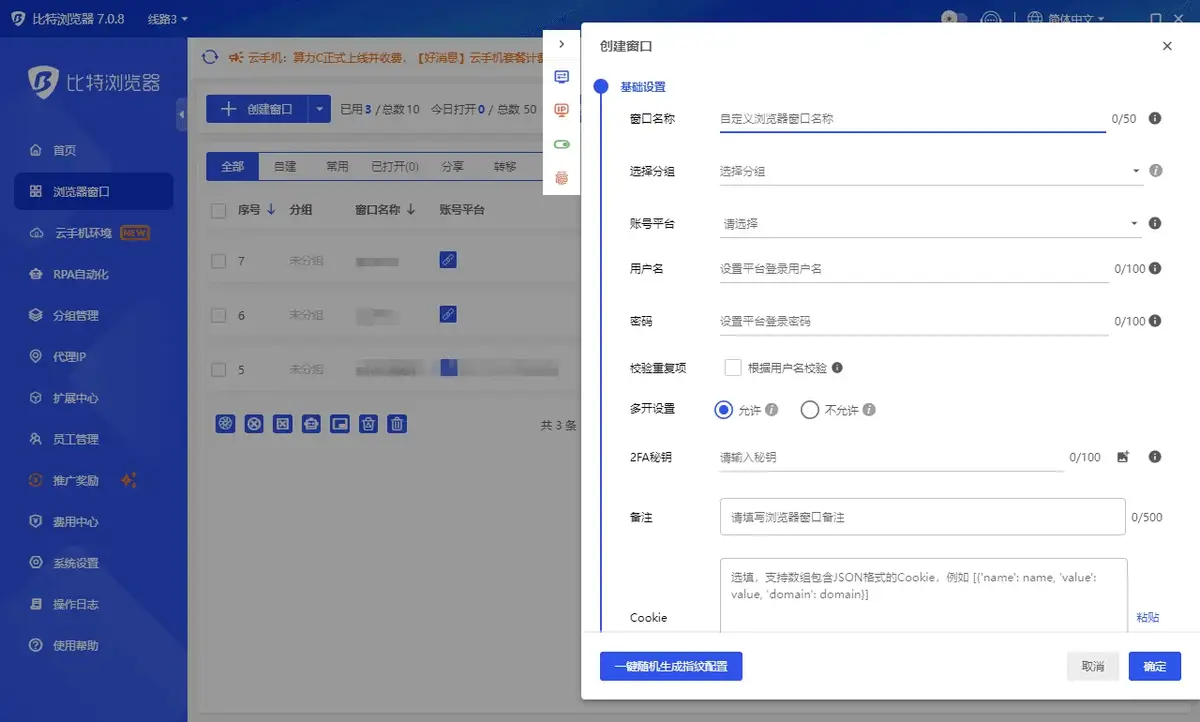Click the IP monitor icon in floating strip
The image size is (1200, 722).
tap(562, 110)
